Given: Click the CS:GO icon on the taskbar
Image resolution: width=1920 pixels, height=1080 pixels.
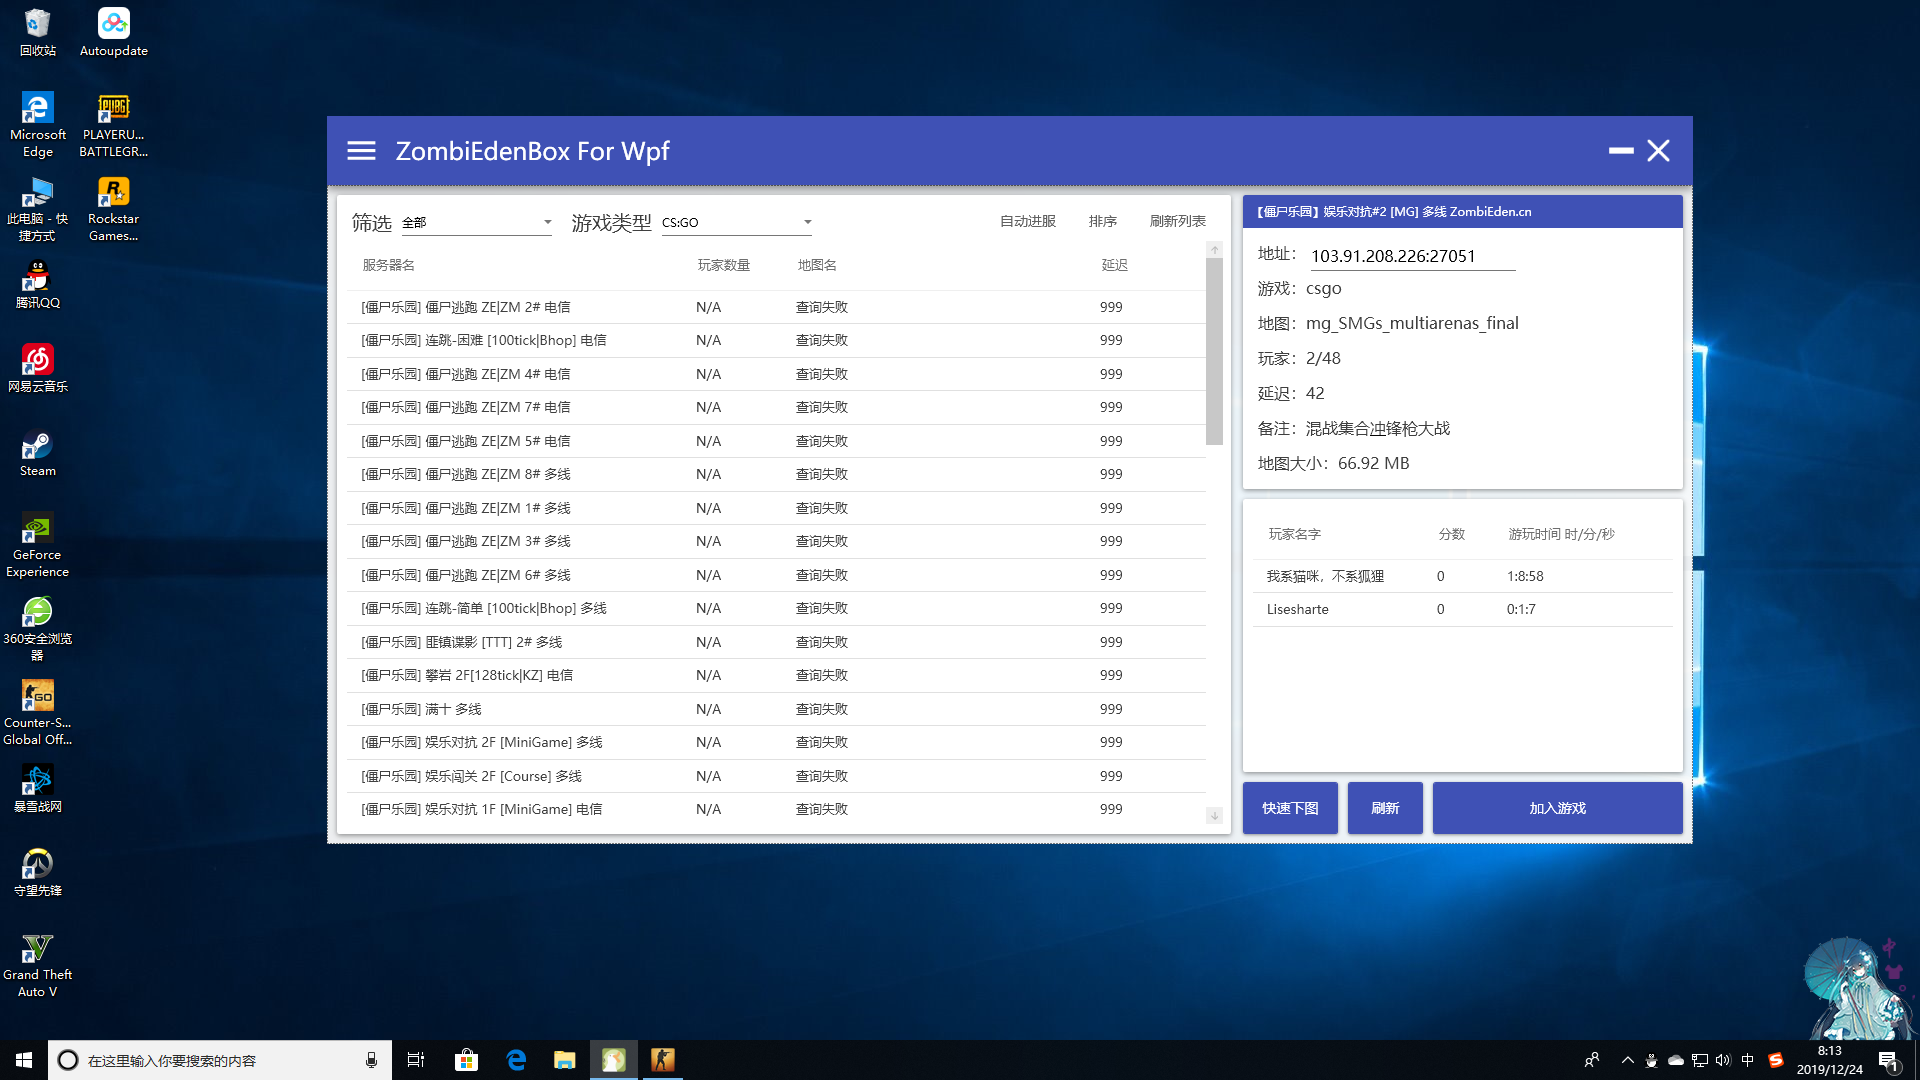Looking at the screenshot, I should 662,1060.
